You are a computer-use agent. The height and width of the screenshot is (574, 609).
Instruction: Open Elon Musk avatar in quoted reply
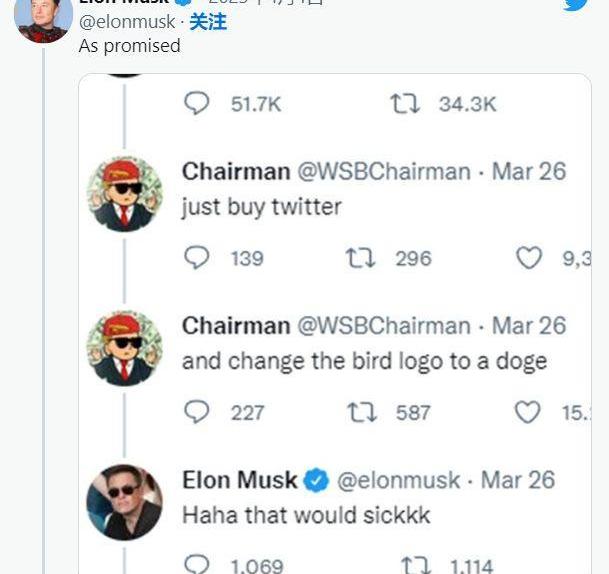point(125,502)
